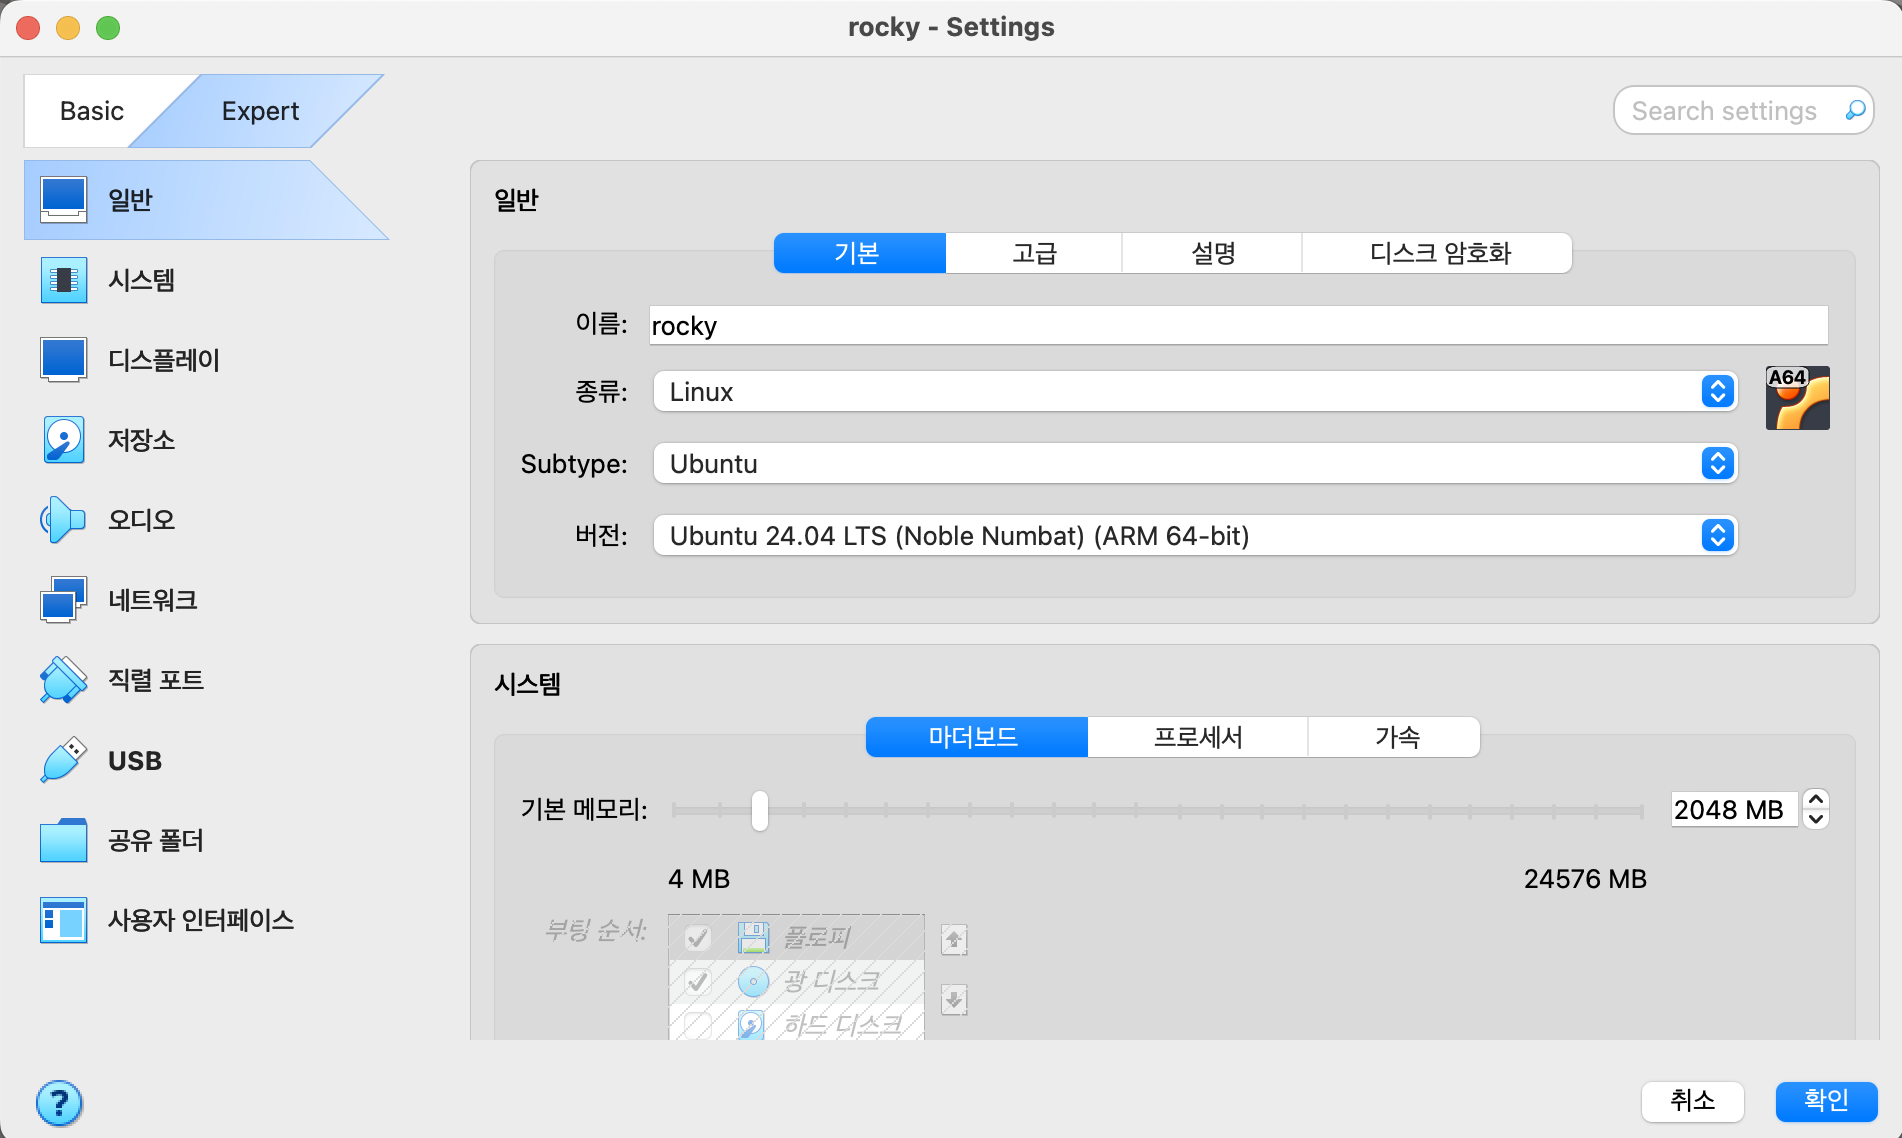Click the 광 디스크 boot order entry

(796, 981)
